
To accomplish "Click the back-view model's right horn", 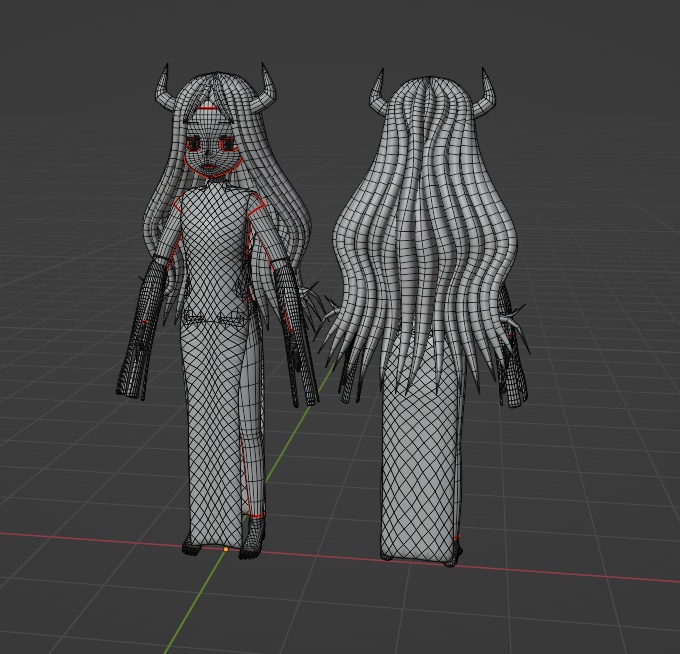I will [x=488, y=91].
